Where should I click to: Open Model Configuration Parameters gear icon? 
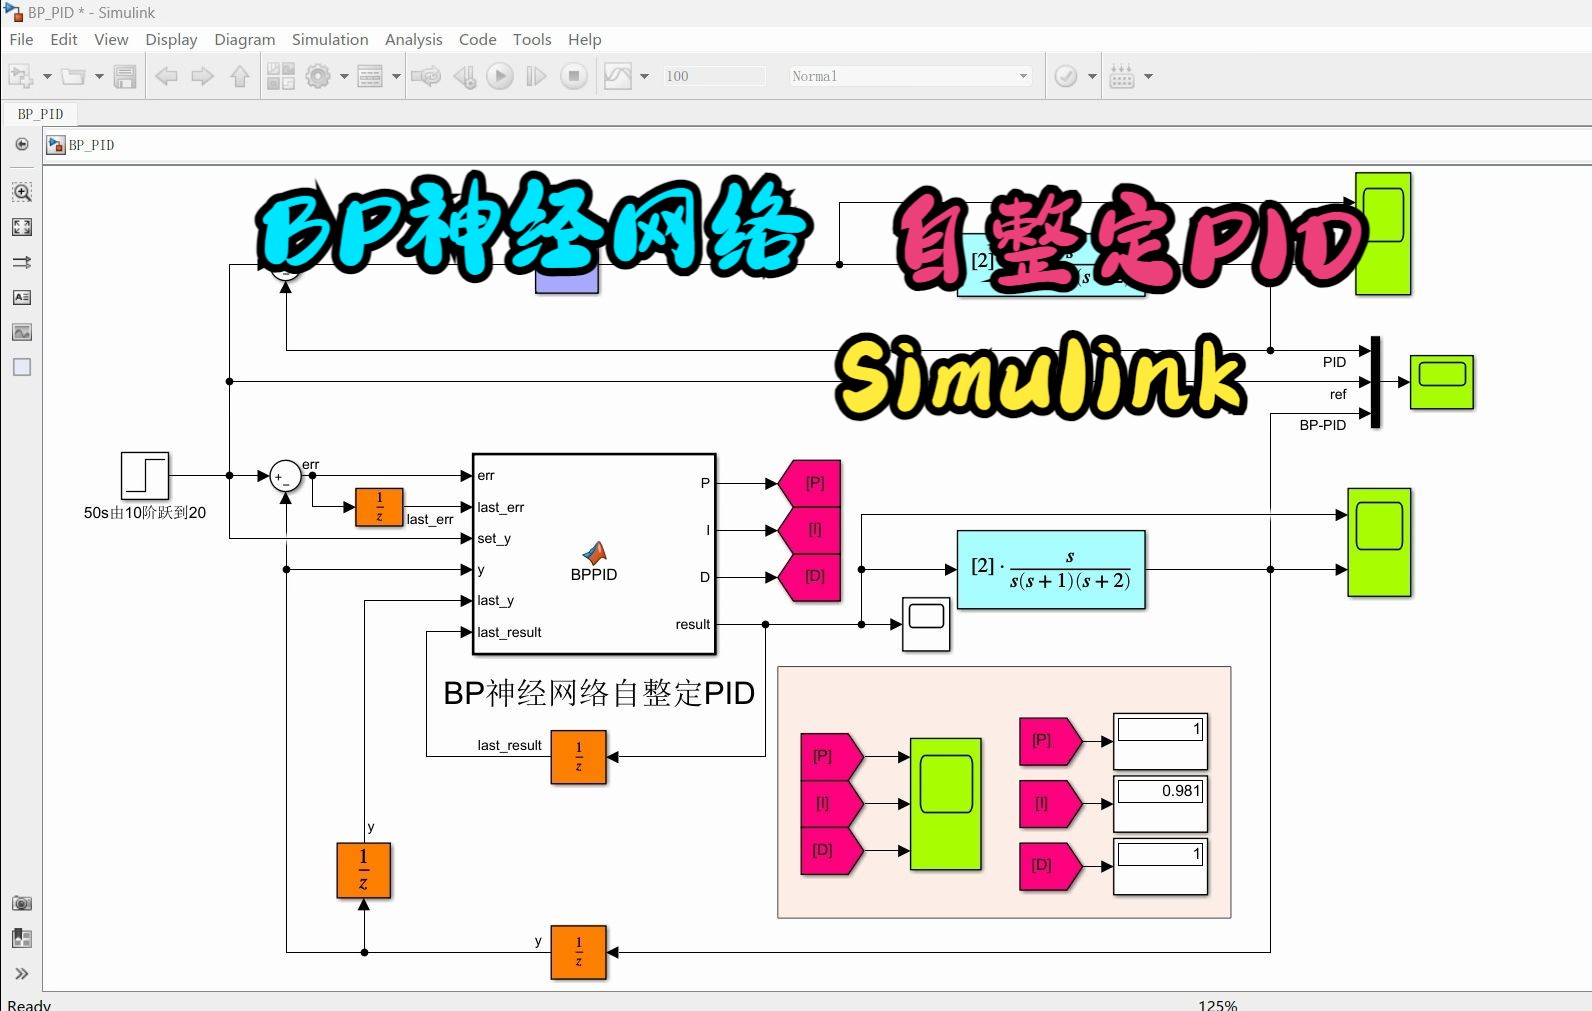point(318,76)
